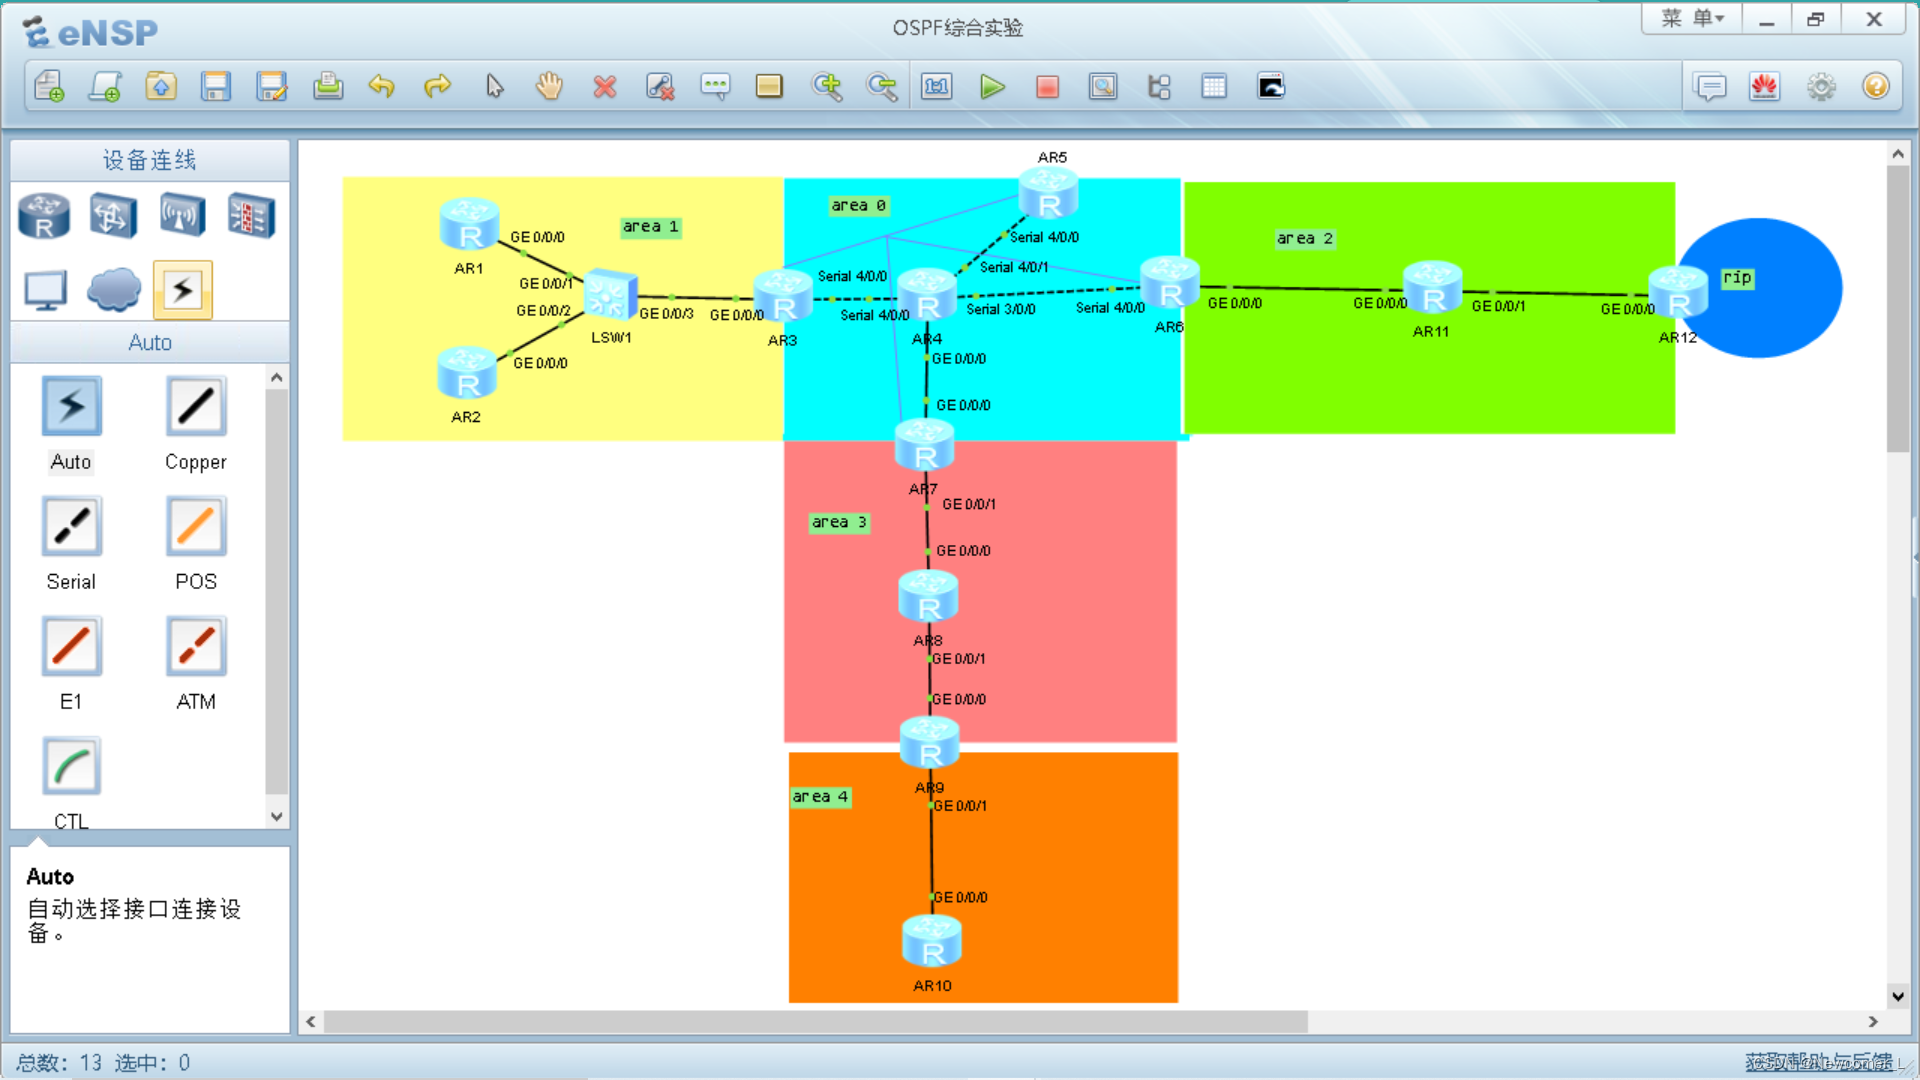Viewport: 1920px width, 1080px height.
Task: Click the red X delete icon
Action: click(604, 87)
